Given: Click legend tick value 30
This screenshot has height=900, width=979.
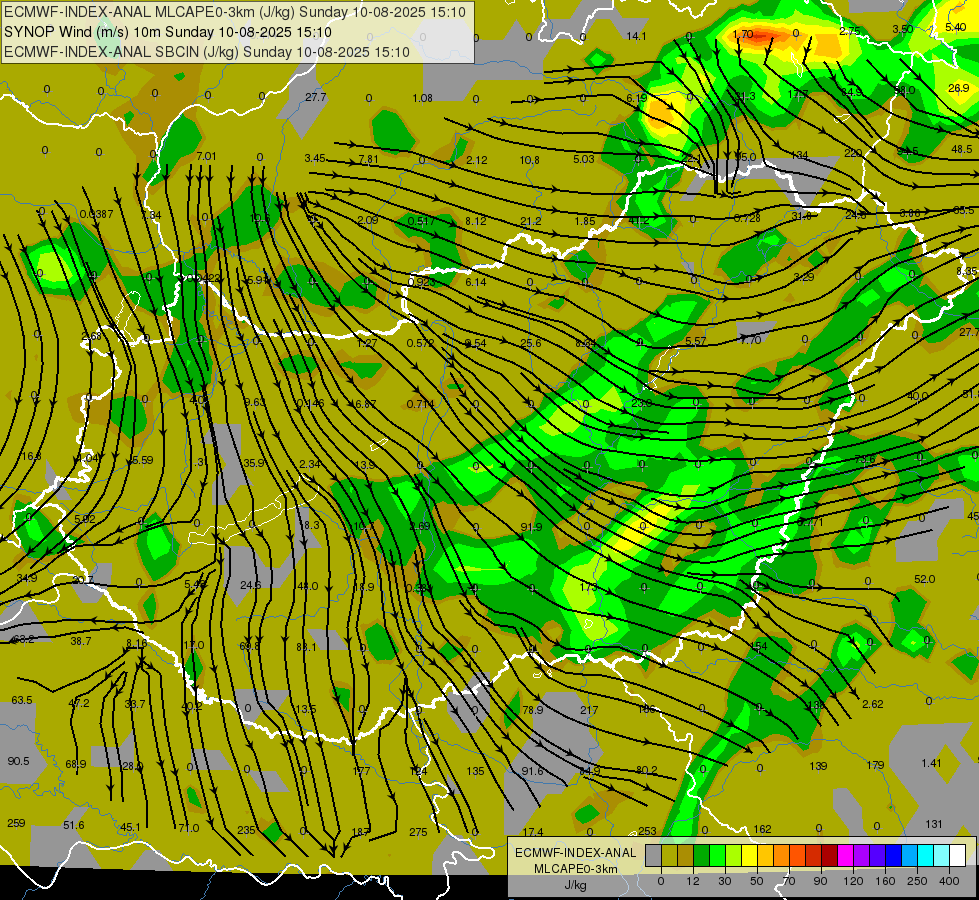Looking at the screenshot, I should (x=724, y=881).
